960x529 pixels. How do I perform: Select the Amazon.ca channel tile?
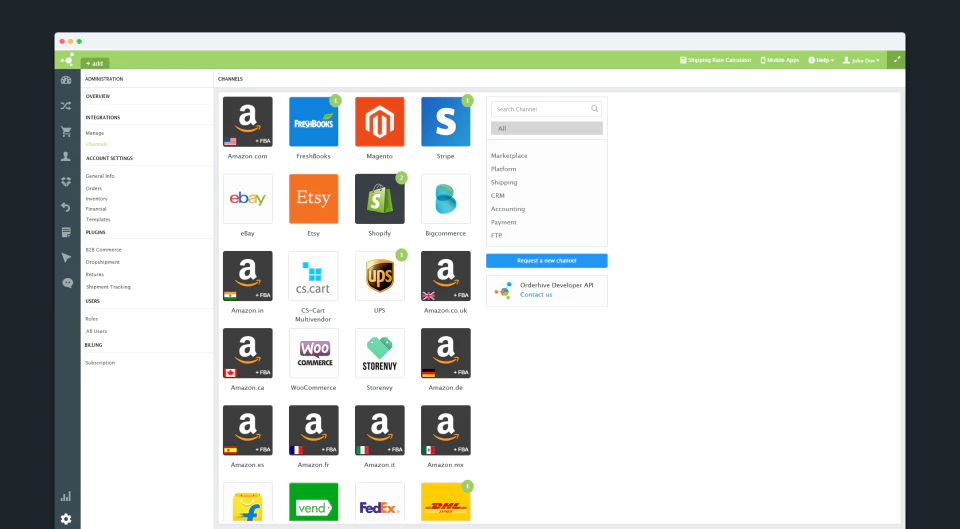pyautogui.click(x=247, y=353)
